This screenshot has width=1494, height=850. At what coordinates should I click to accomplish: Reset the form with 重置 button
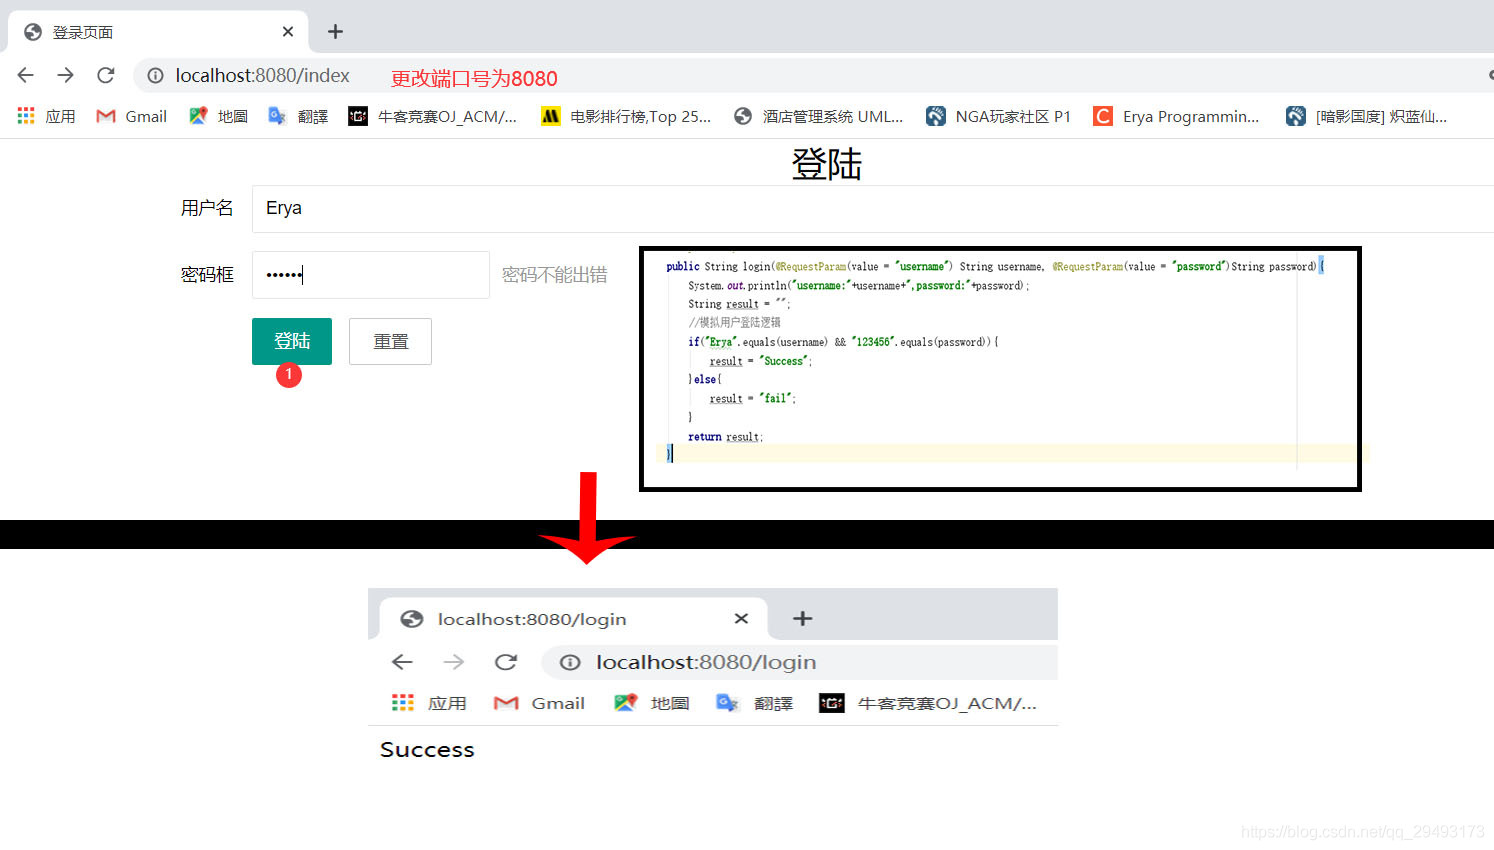pos(390,341)
